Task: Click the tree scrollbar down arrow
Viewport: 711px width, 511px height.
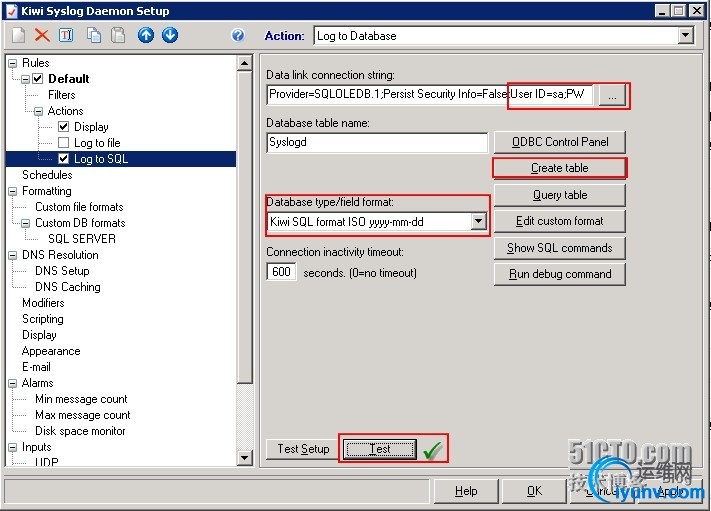Action: (244, 457)
